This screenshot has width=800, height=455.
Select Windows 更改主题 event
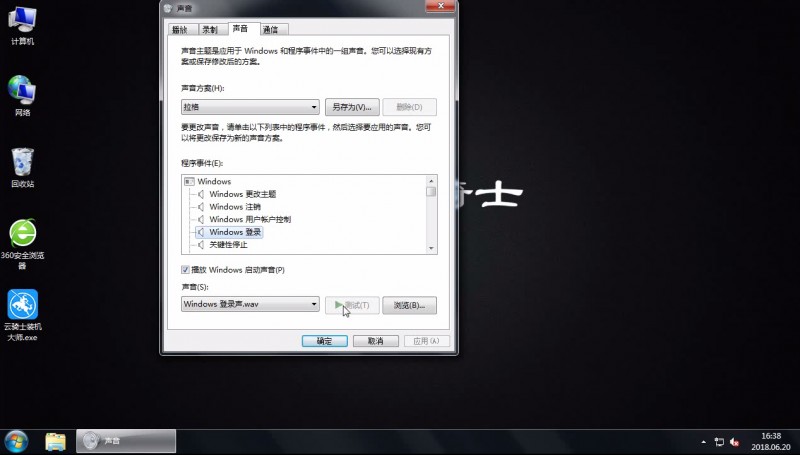point(243,194)
